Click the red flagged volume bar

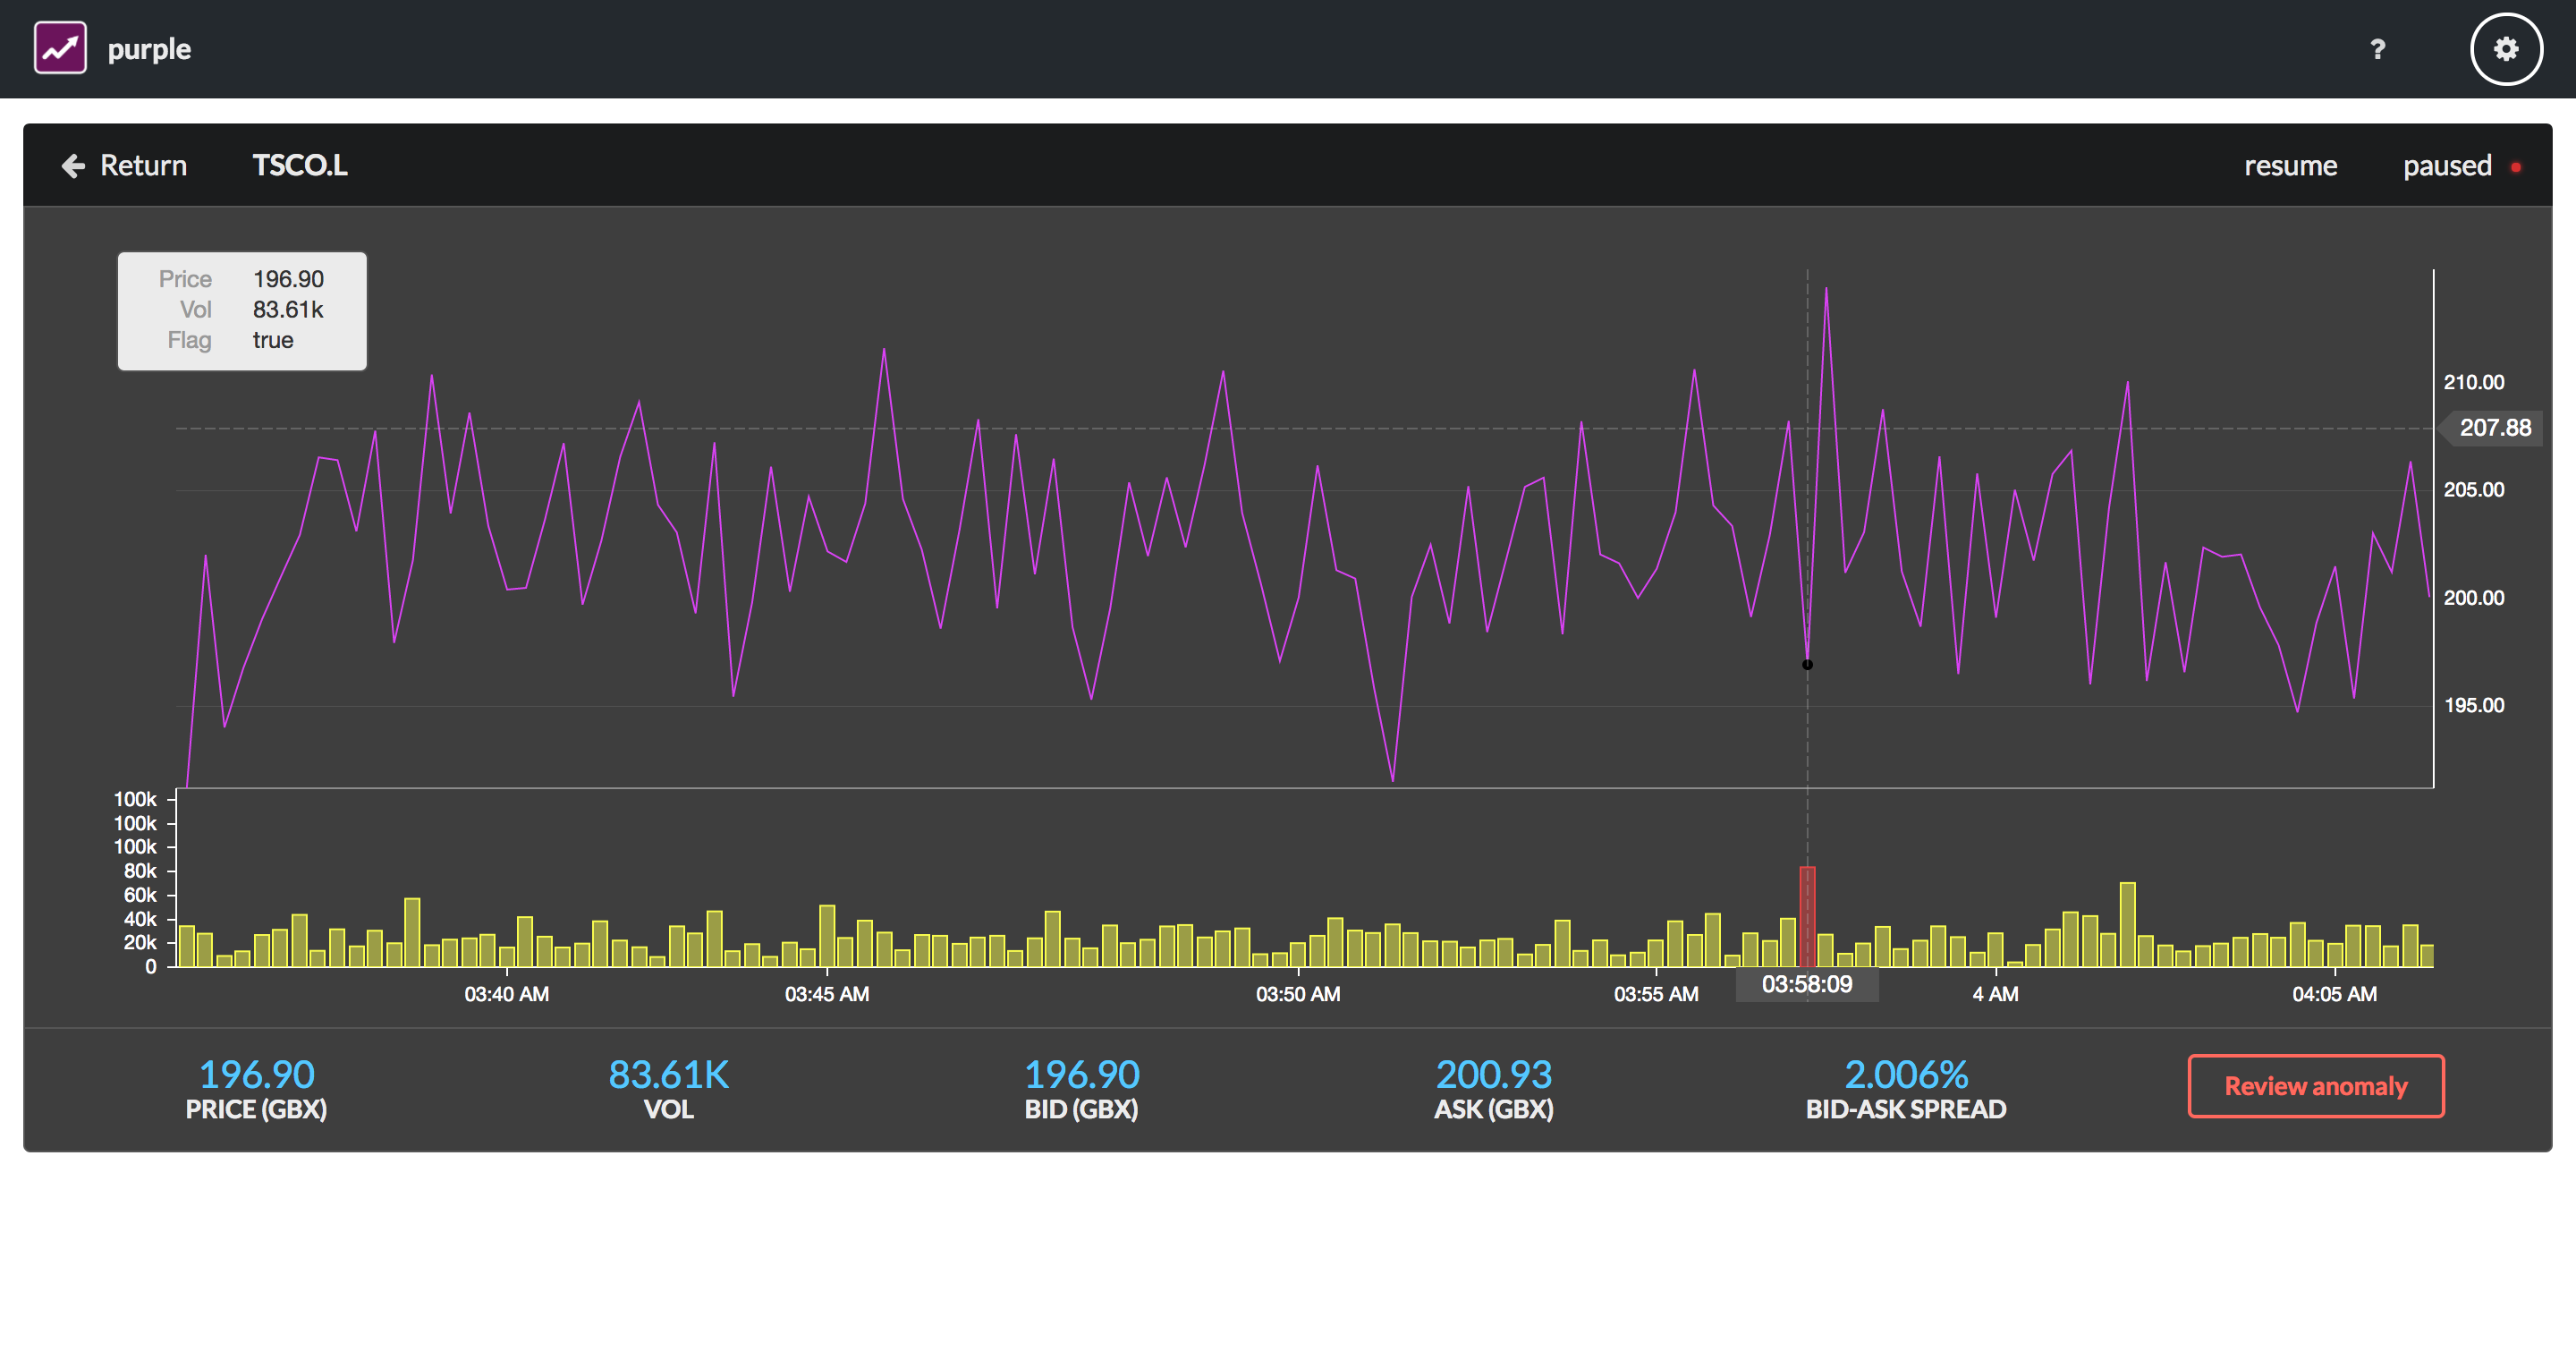(1807, 916)
